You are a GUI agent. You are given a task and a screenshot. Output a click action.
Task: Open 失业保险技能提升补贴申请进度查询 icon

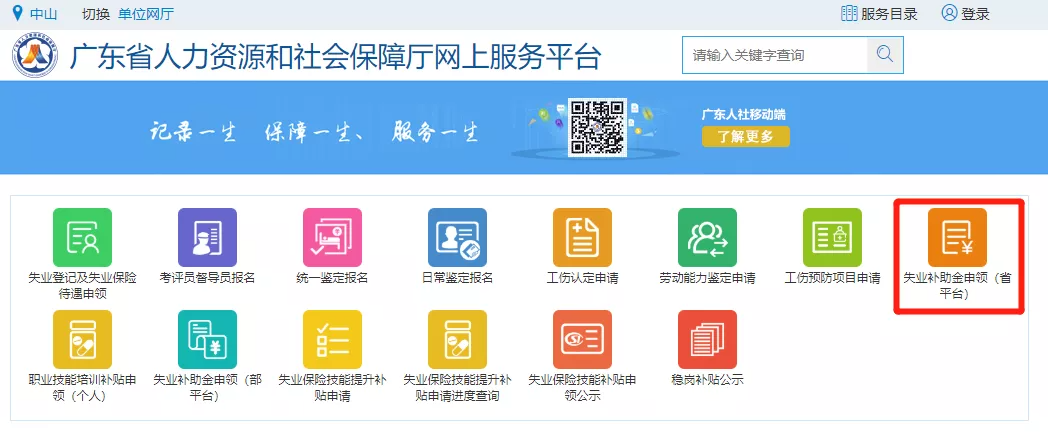click(457, 339)
